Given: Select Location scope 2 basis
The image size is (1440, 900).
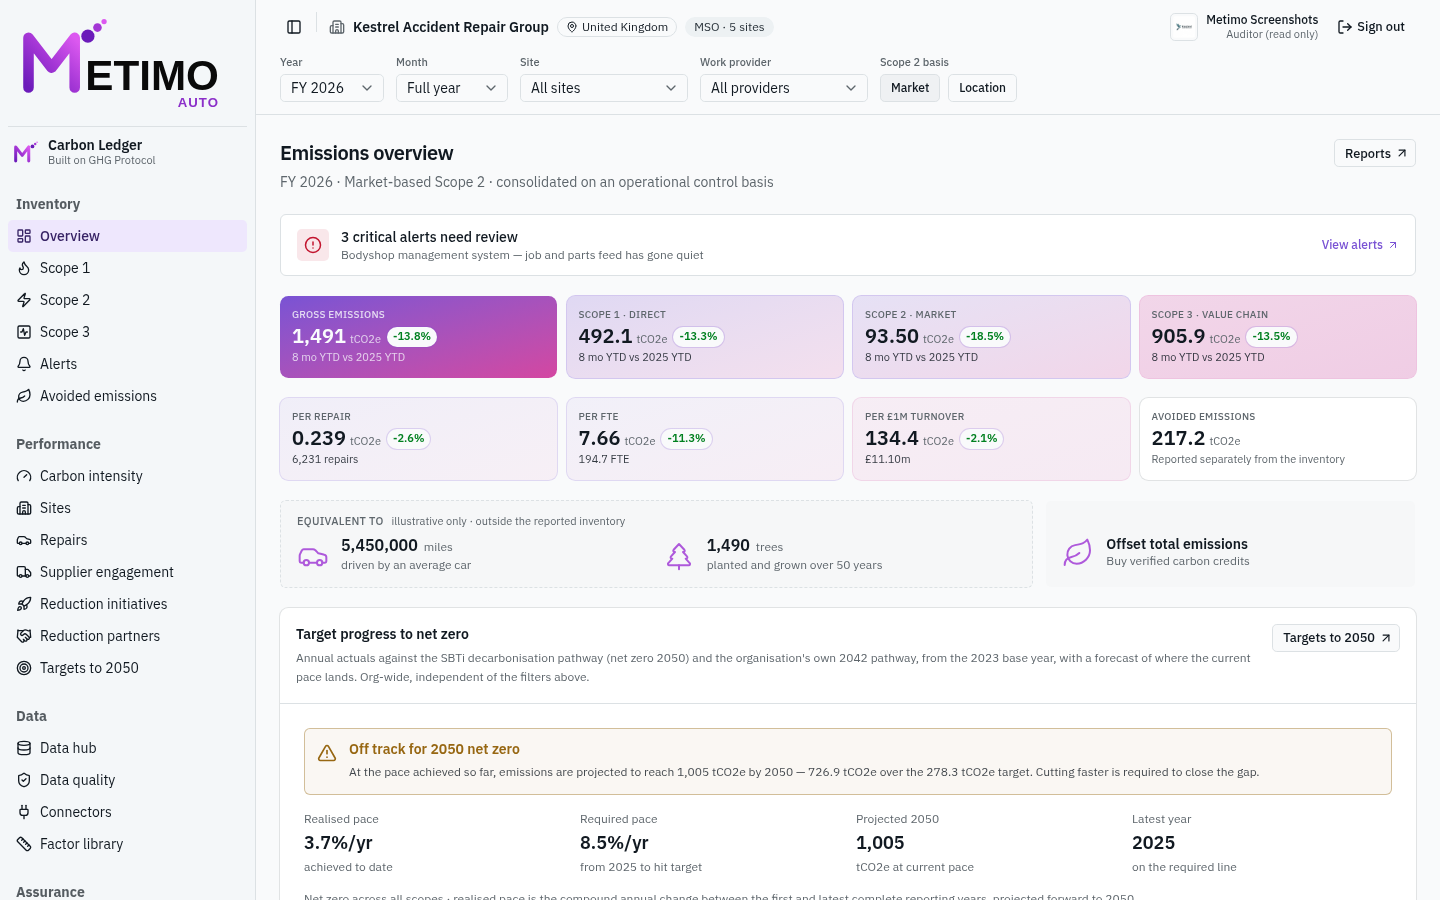Looking at the screenshot, I should pos(982,88).
